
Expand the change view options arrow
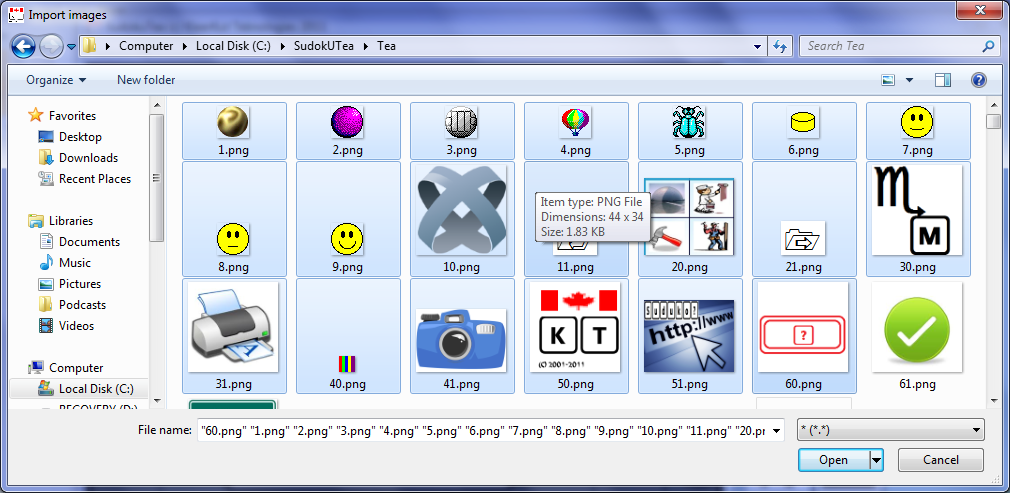[x=909, y=80]
